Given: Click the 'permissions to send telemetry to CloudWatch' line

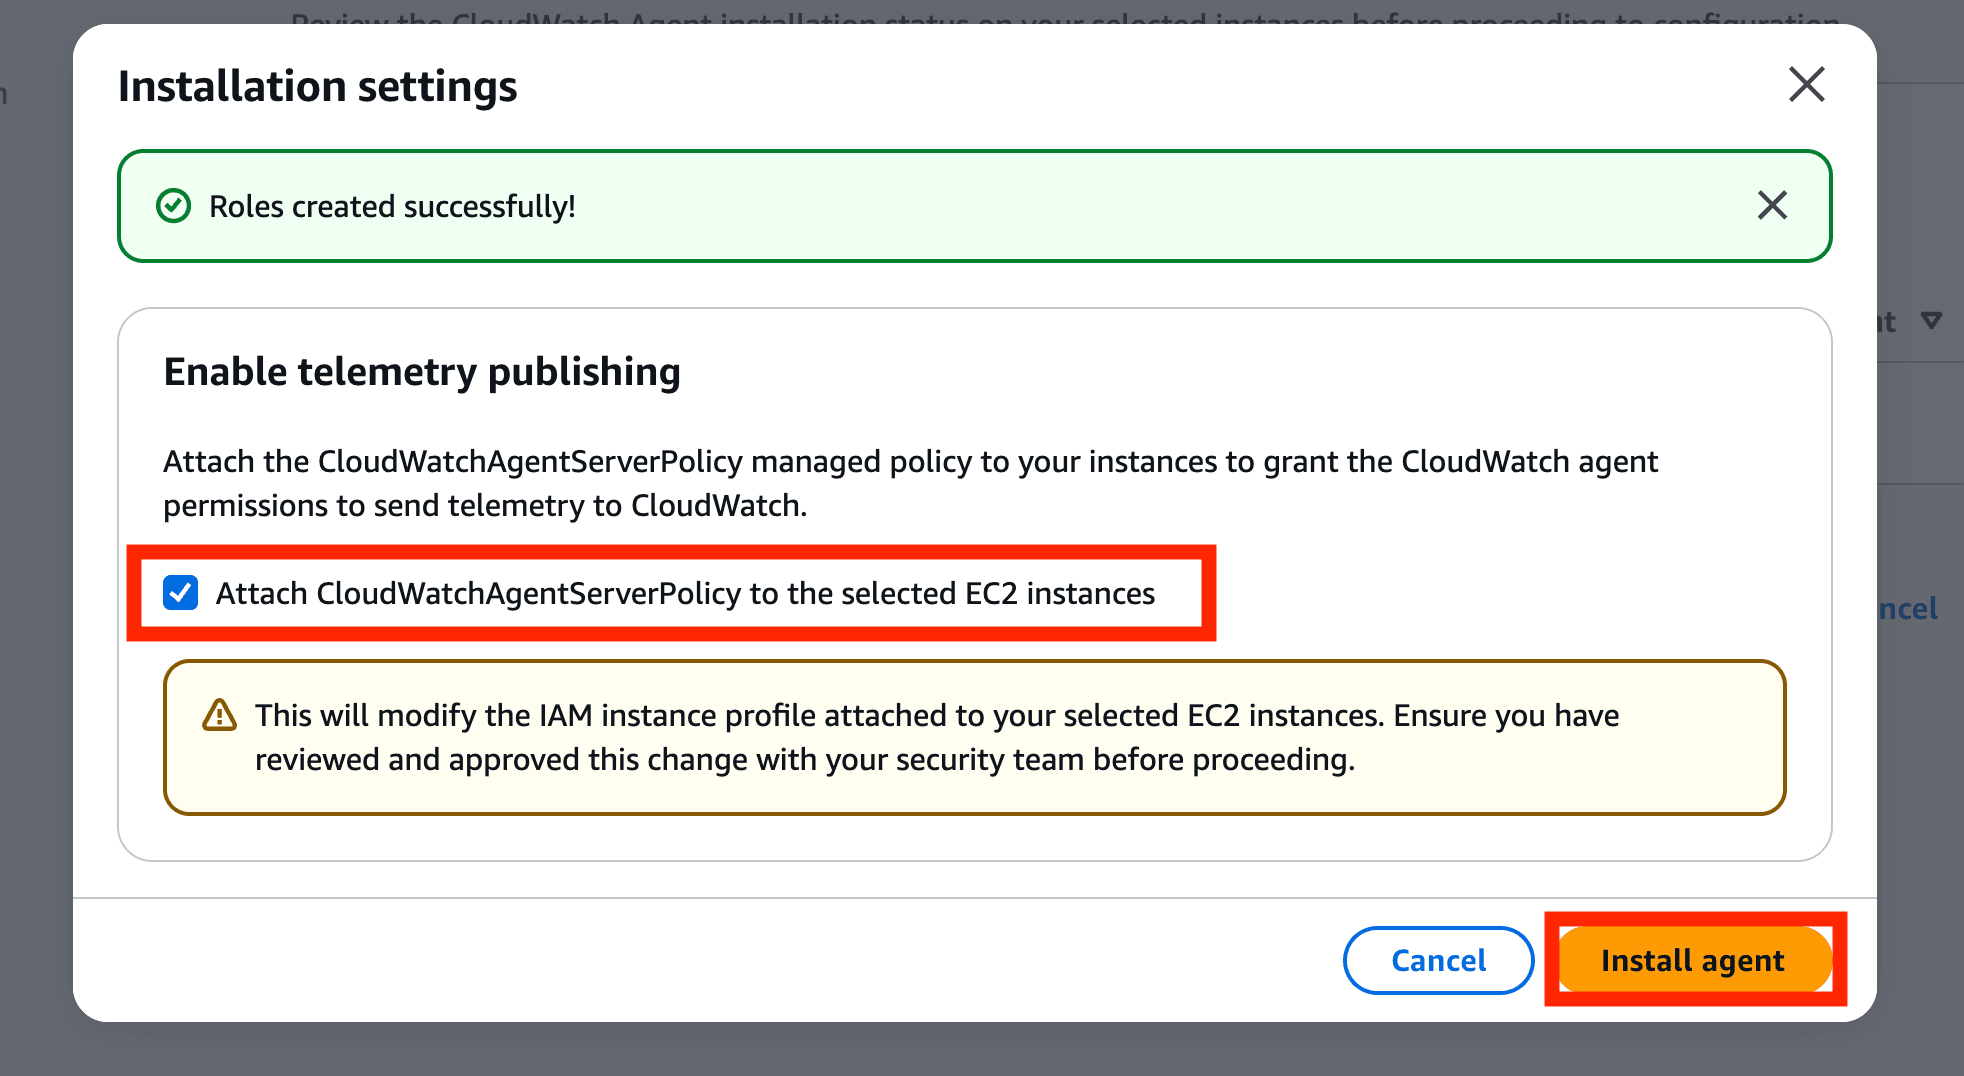Looking at the screenshot, I should coord(485,506).
